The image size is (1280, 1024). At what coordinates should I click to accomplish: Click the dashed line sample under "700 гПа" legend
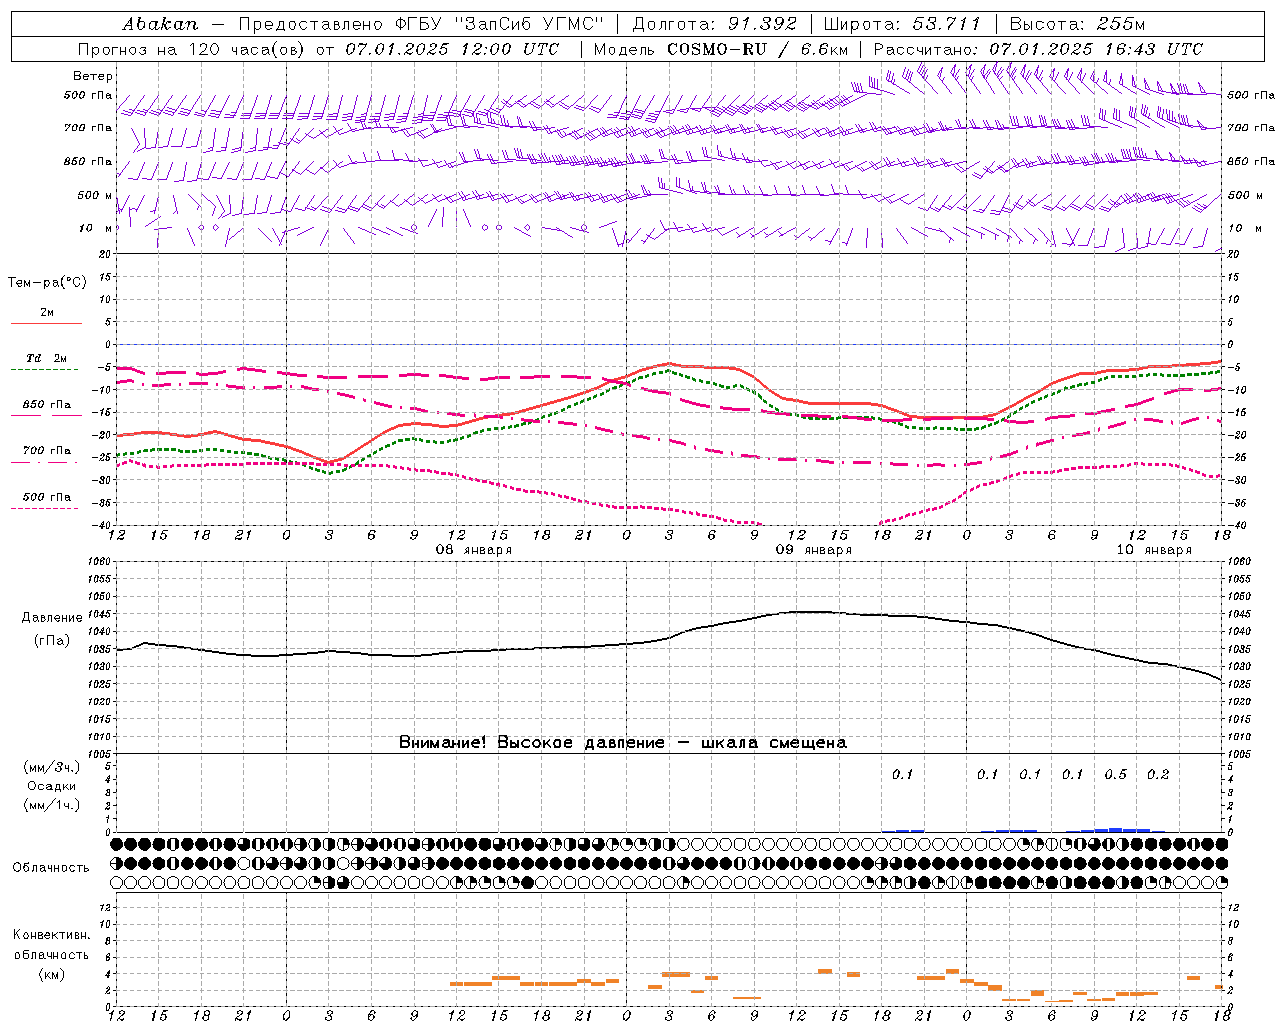45,463
